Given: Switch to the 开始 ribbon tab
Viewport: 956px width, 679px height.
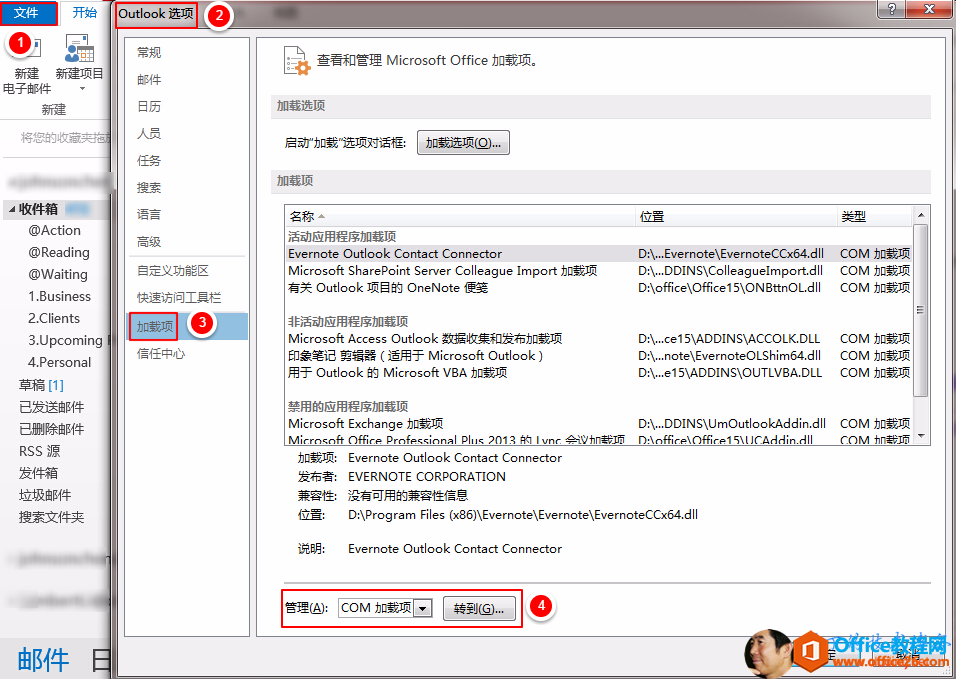Looking at the screenshot, I should 84,13.
